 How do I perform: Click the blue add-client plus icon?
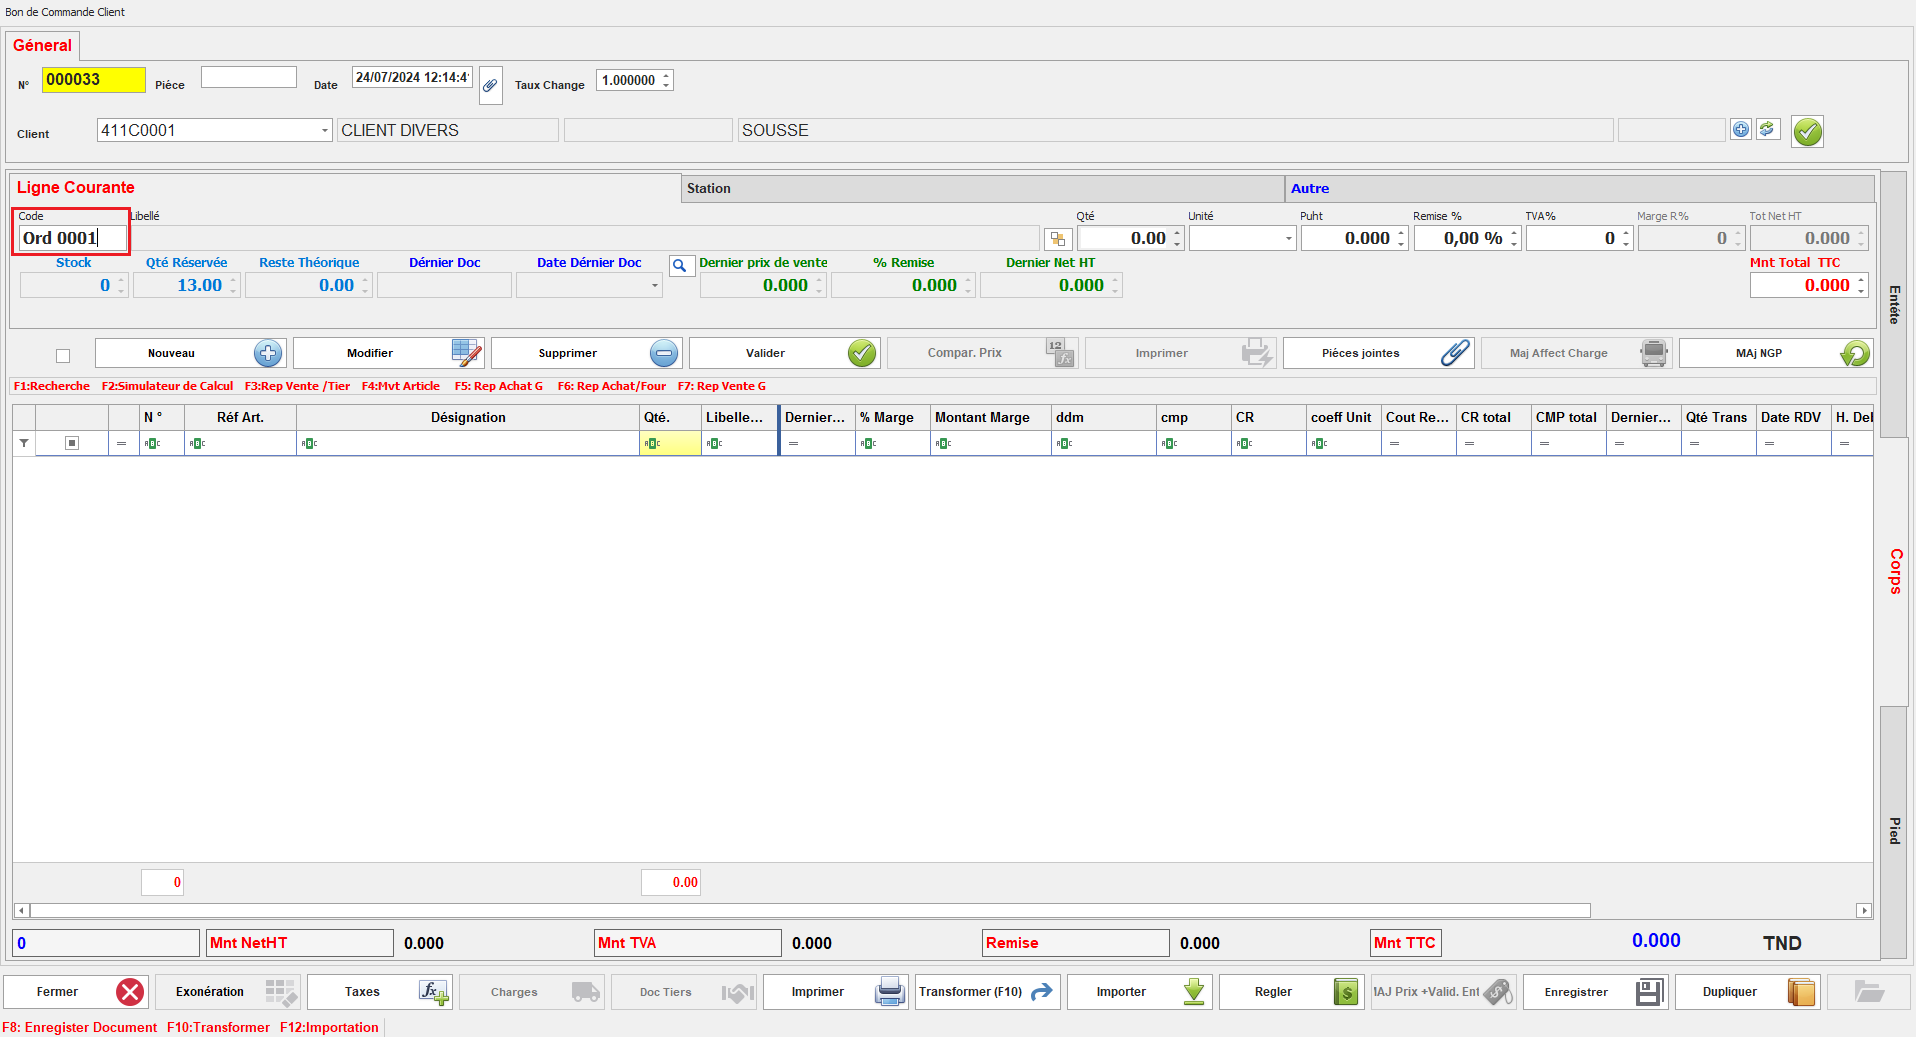tap(1741, 130)
